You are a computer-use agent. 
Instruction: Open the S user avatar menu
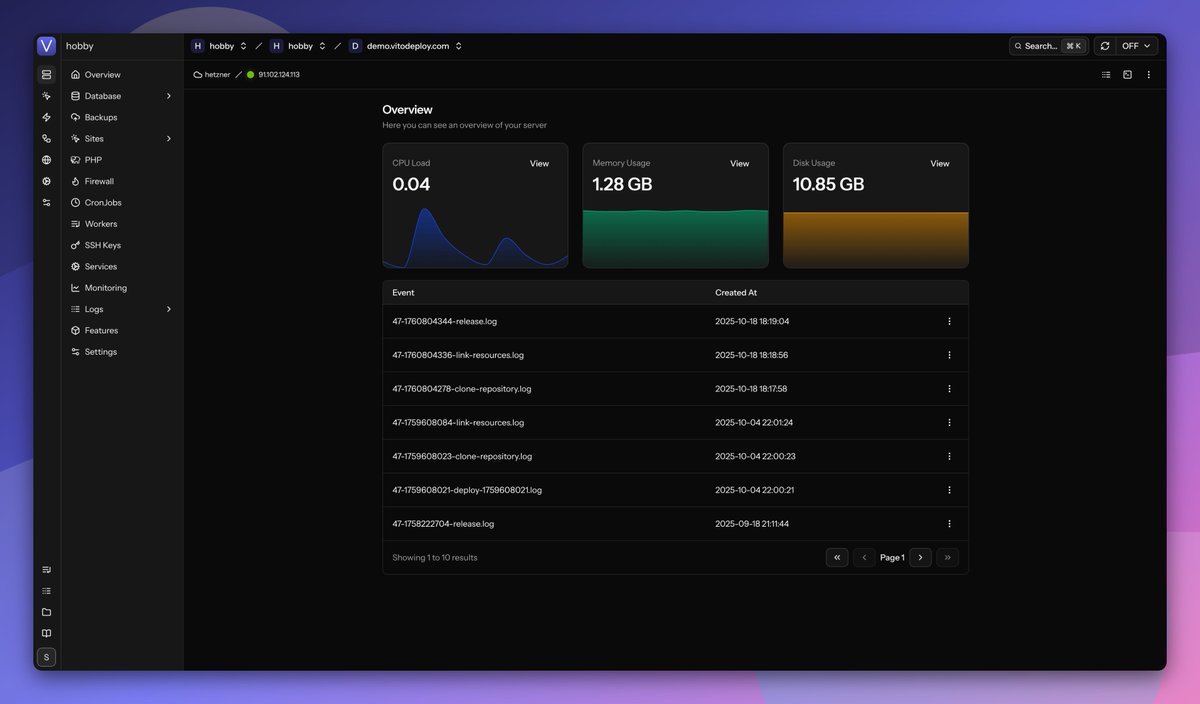[x=46, y=657]
